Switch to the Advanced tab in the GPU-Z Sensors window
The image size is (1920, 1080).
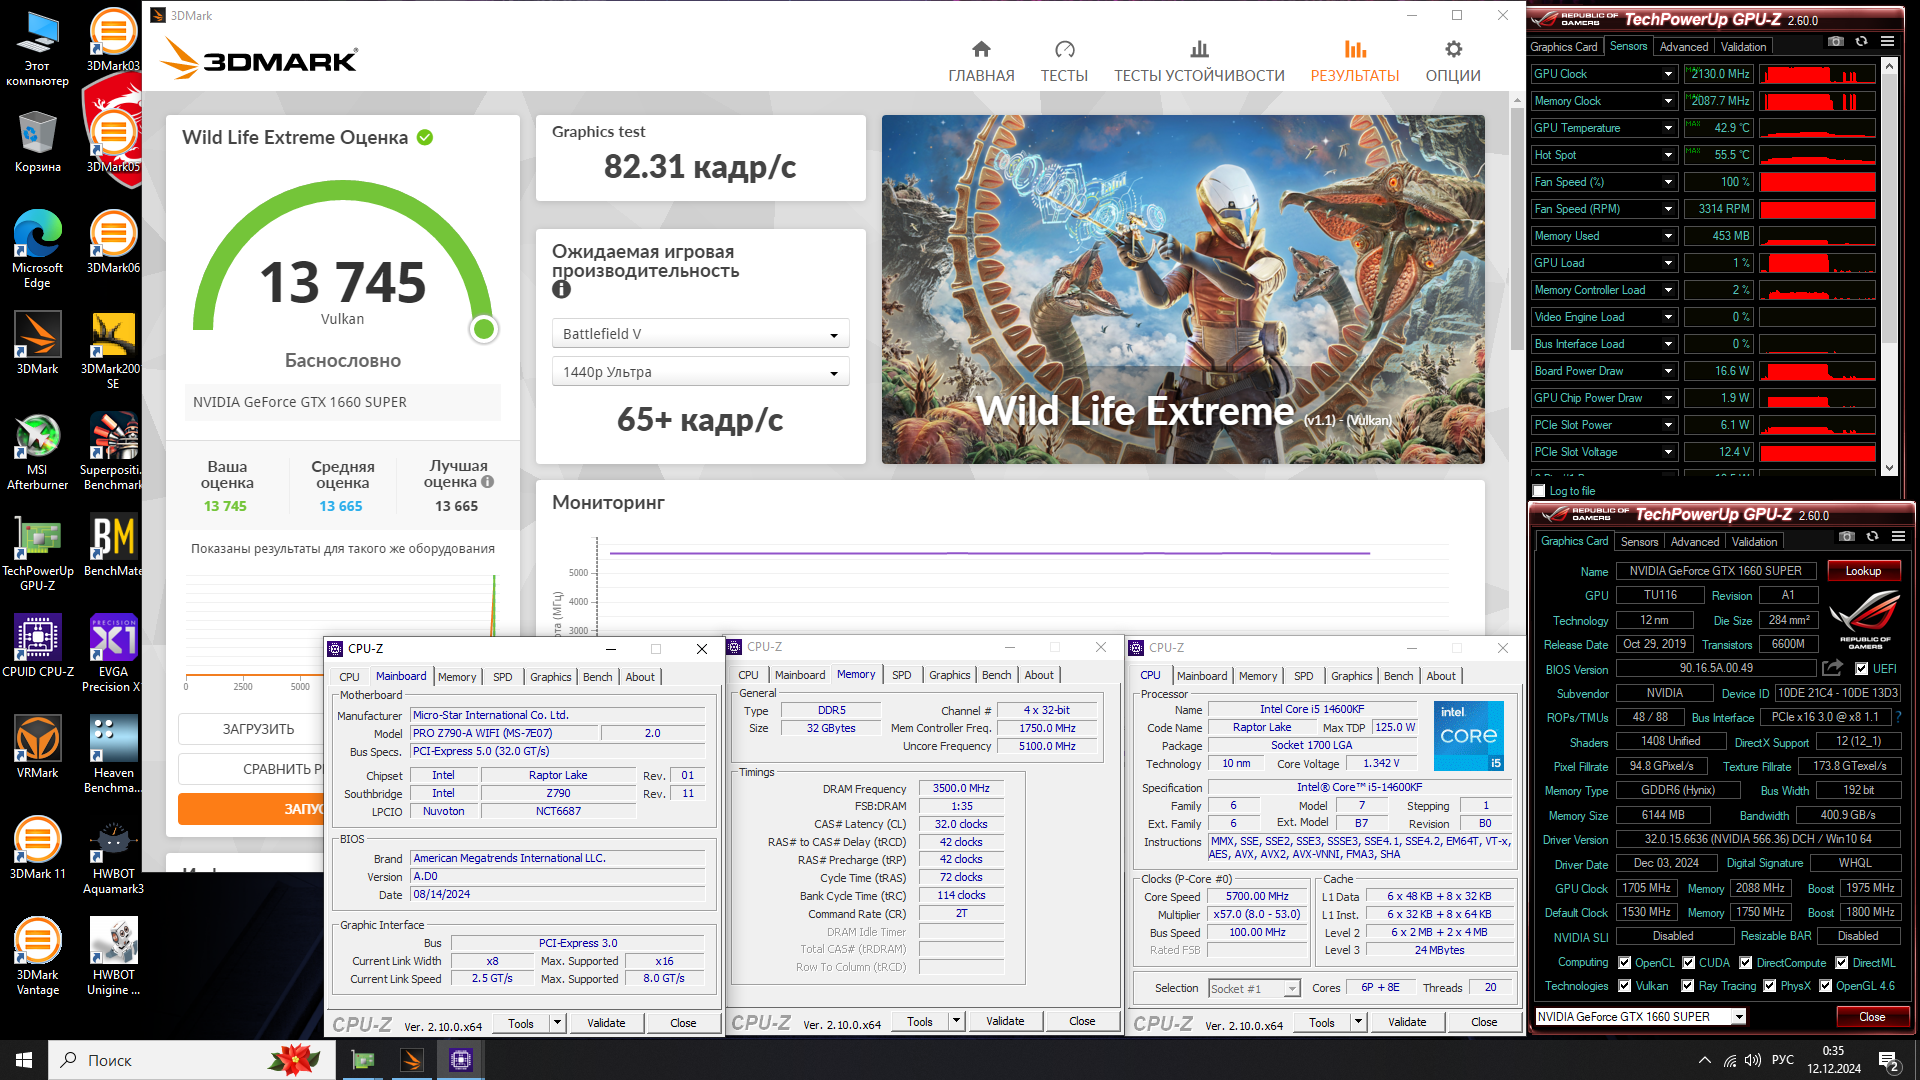[1683, 47]
